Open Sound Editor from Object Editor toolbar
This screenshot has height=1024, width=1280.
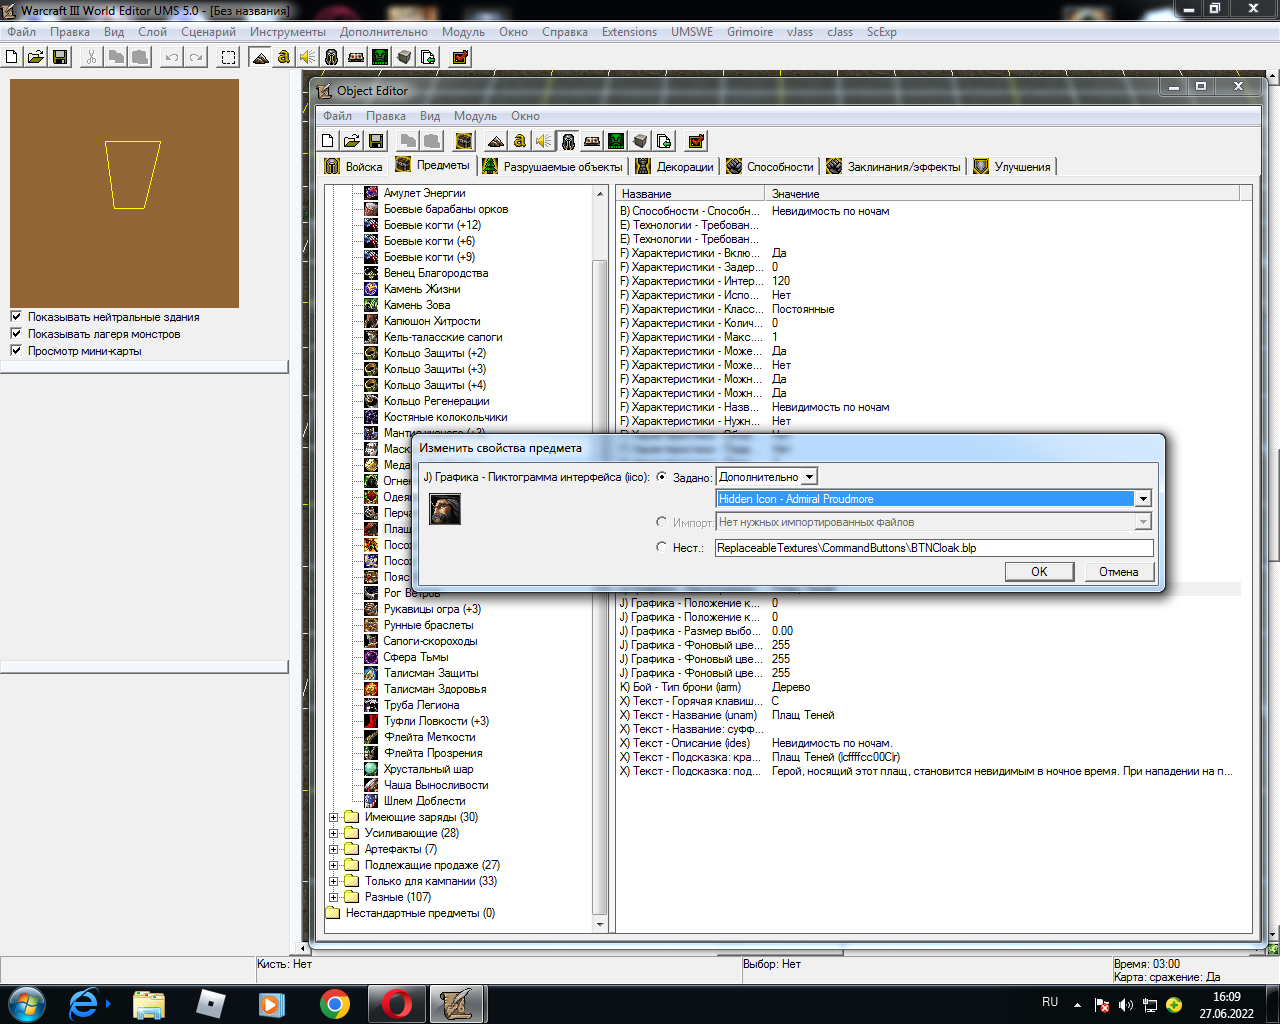click(x=544, y=141)
